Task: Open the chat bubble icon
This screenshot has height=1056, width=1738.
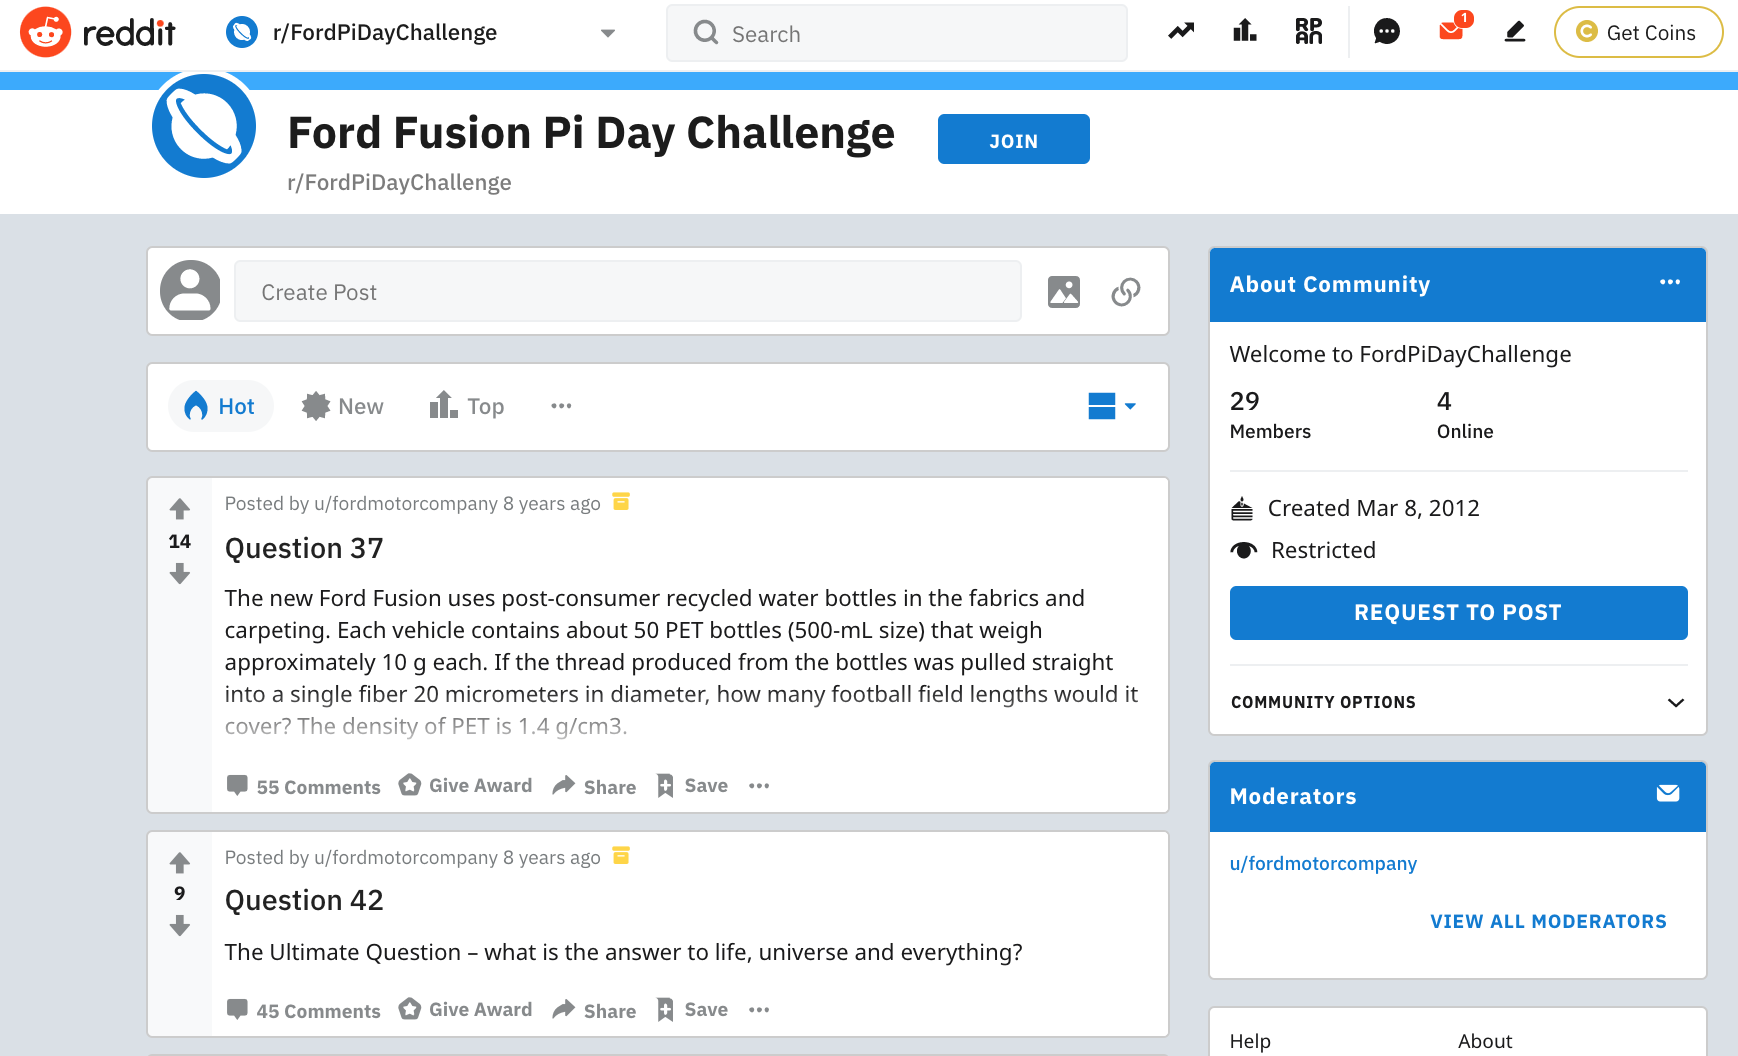Action: point(1386,32)
